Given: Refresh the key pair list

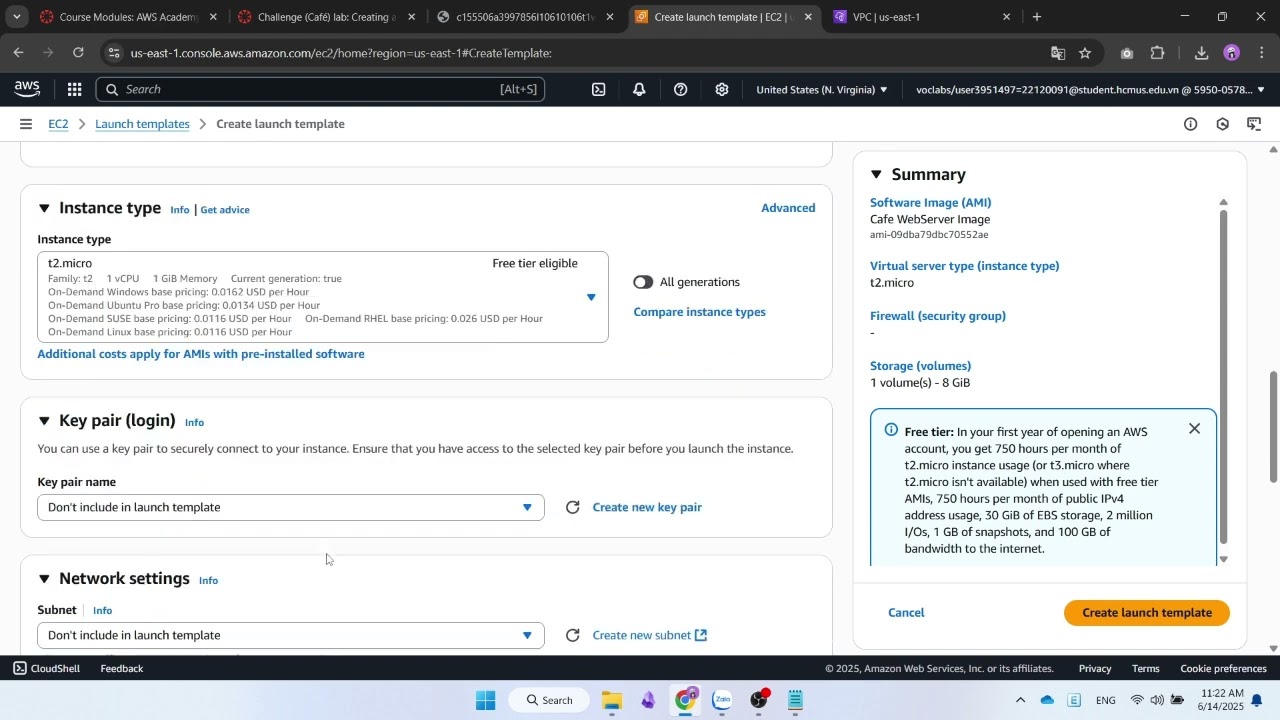Looking at the screenshot, I should point(573,507).
